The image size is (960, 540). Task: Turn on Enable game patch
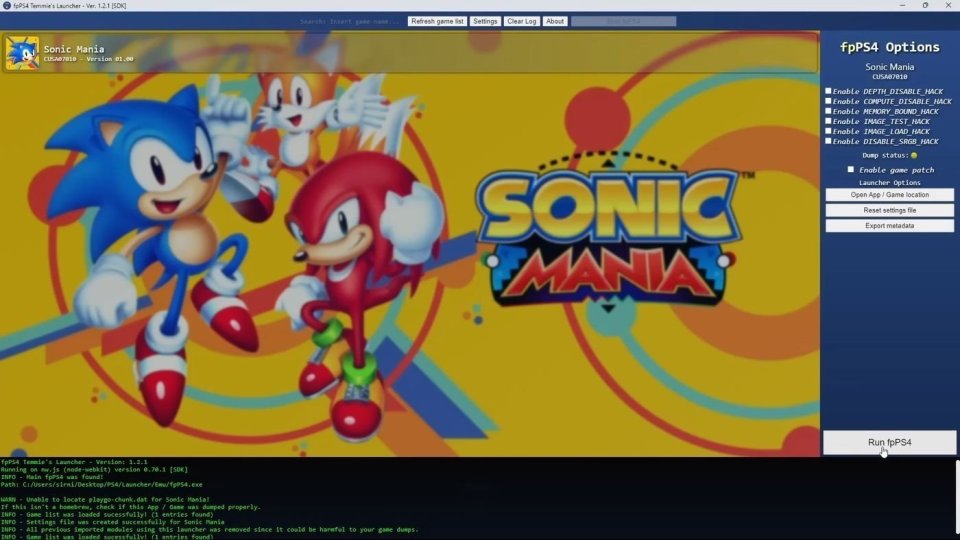(851, 170)
